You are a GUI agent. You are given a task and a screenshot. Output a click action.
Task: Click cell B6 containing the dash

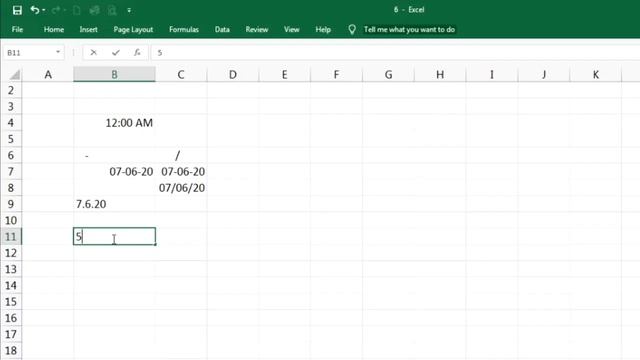coord(114,156)
